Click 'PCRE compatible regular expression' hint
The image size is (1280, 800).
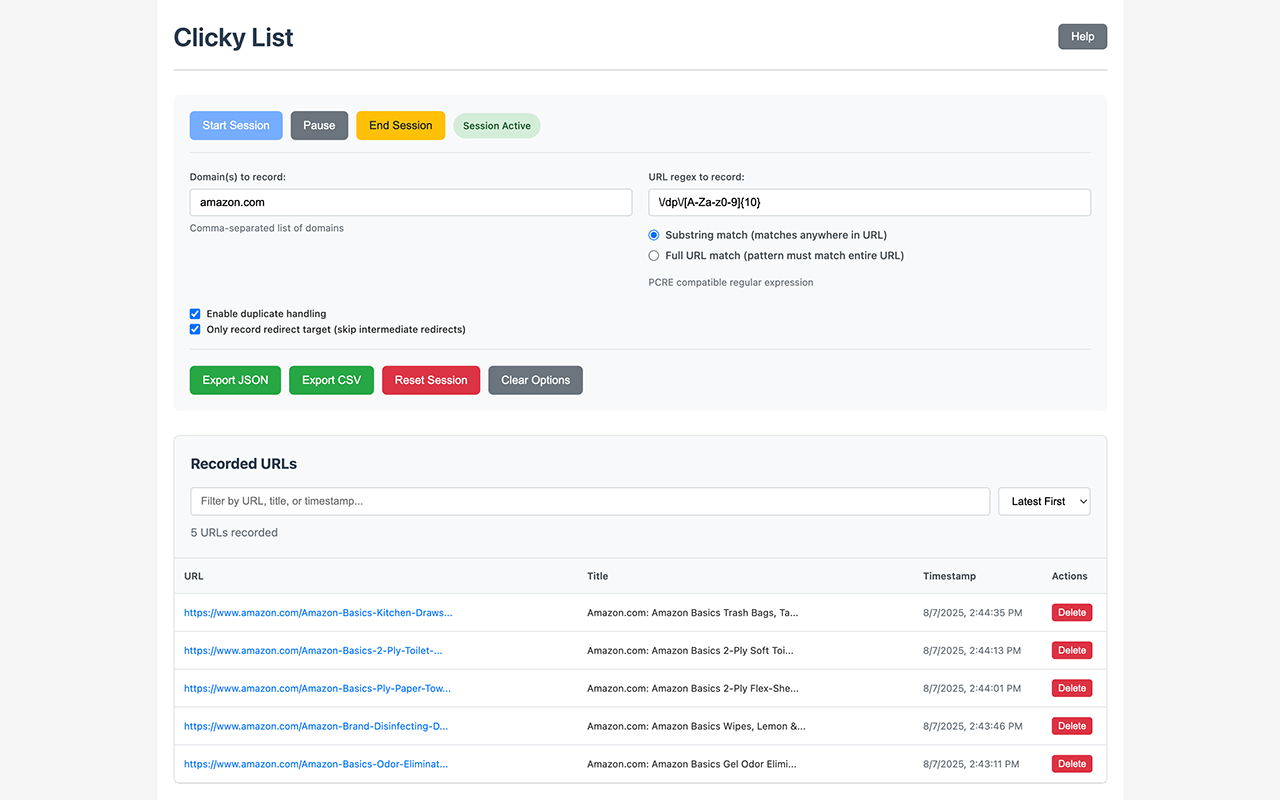pos(731,283)
